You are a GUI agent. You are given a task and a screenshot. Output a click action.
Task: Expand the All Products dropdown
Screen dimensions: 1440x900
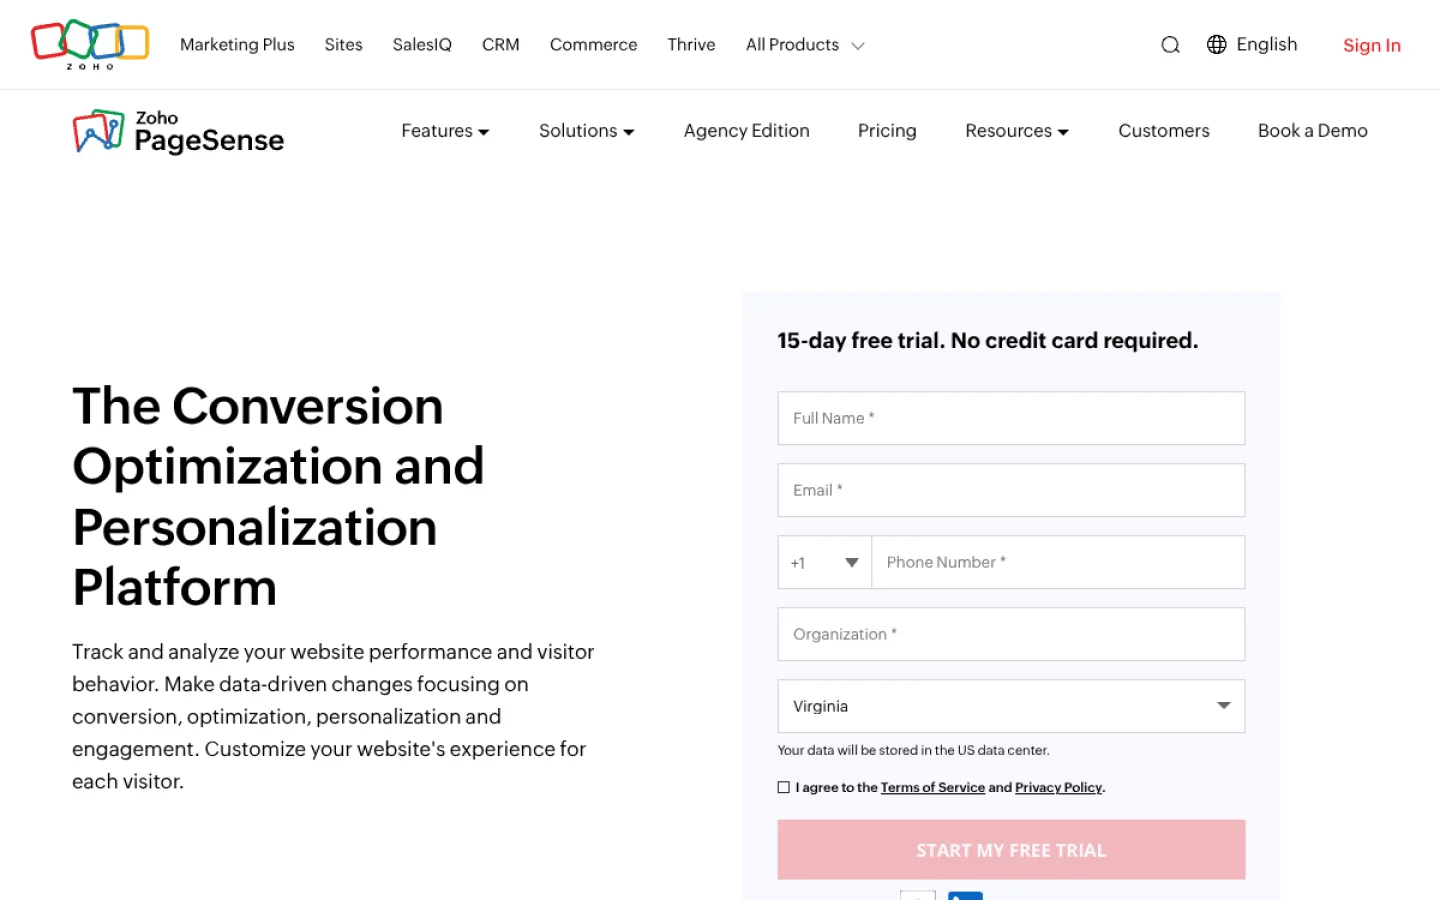[x=805, y=45]
